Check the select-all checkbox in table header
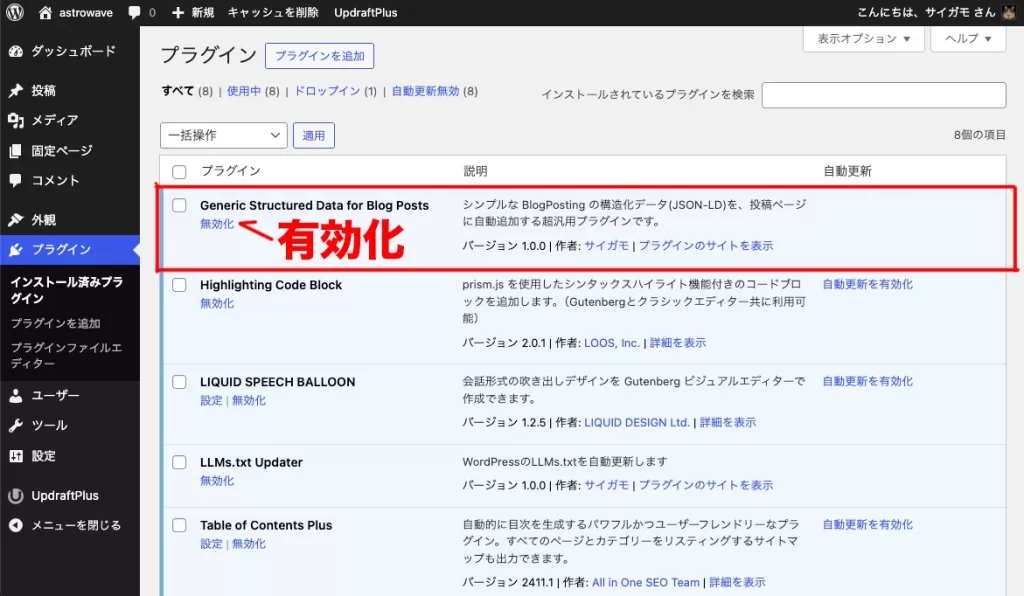1024x596 pixels. tap(179, 171)
